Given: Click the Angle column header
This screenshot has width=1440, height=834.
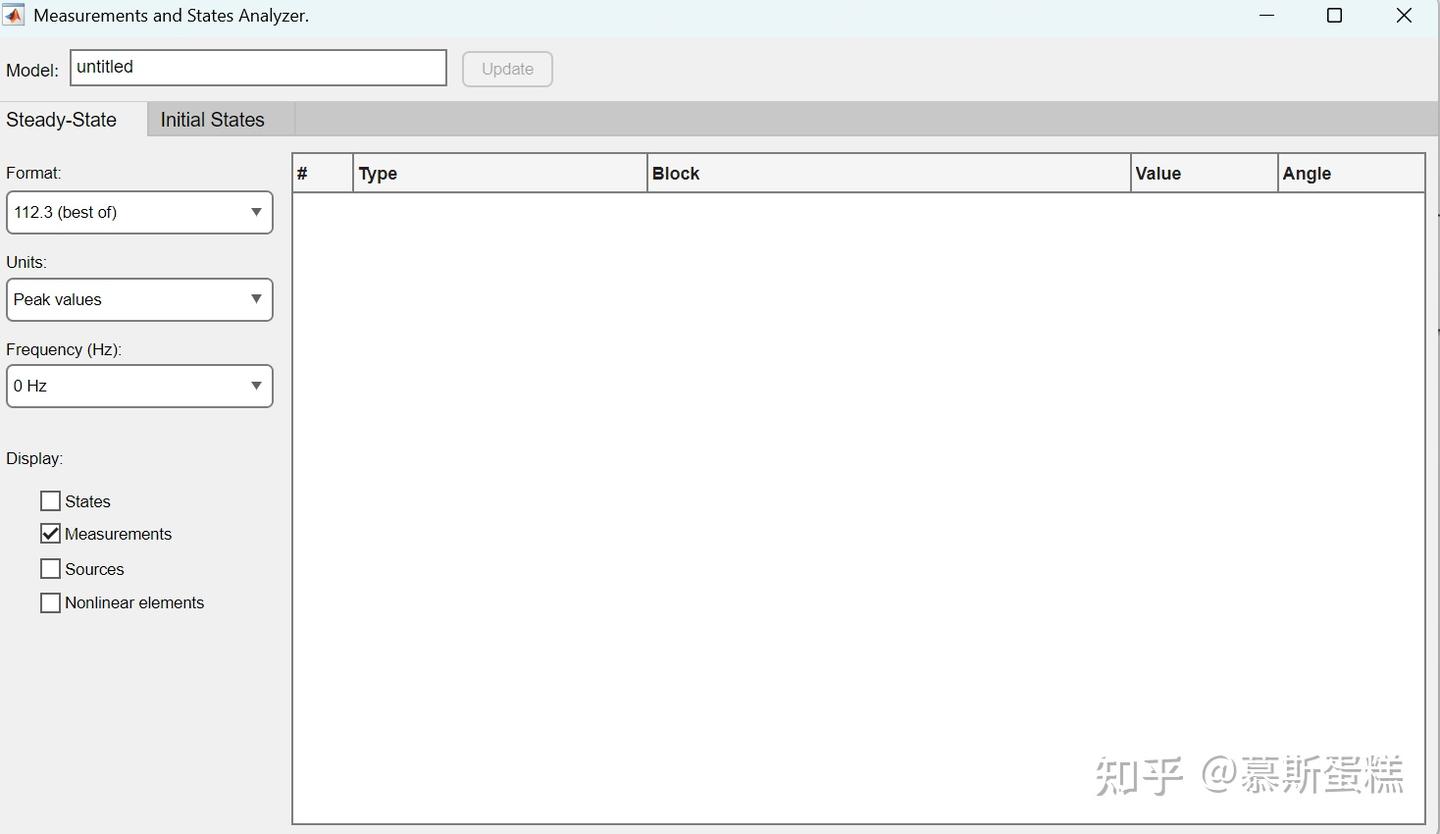Looking at the screenshot, I should click(1351, 173).
